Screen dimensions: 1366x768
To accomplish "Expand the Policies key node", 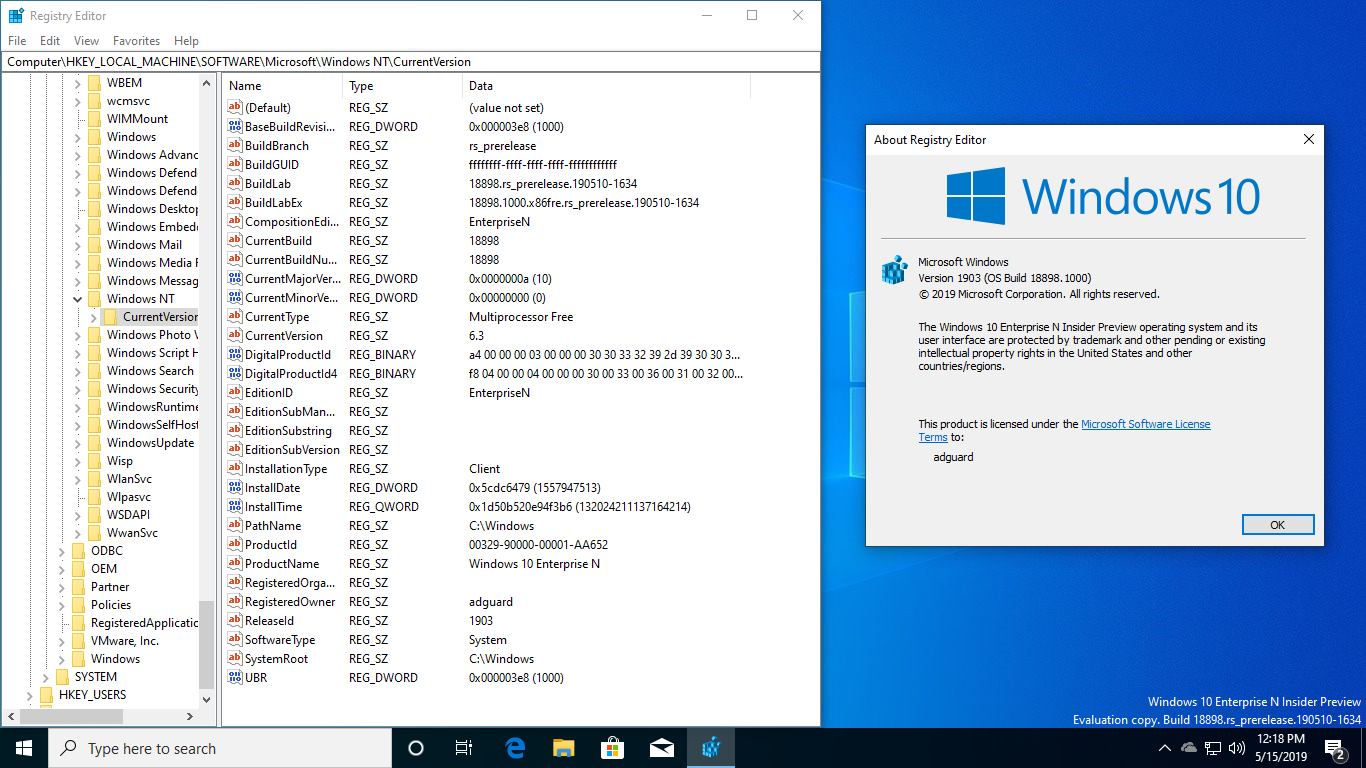I will pyautogui.click(x=62, y=605).
